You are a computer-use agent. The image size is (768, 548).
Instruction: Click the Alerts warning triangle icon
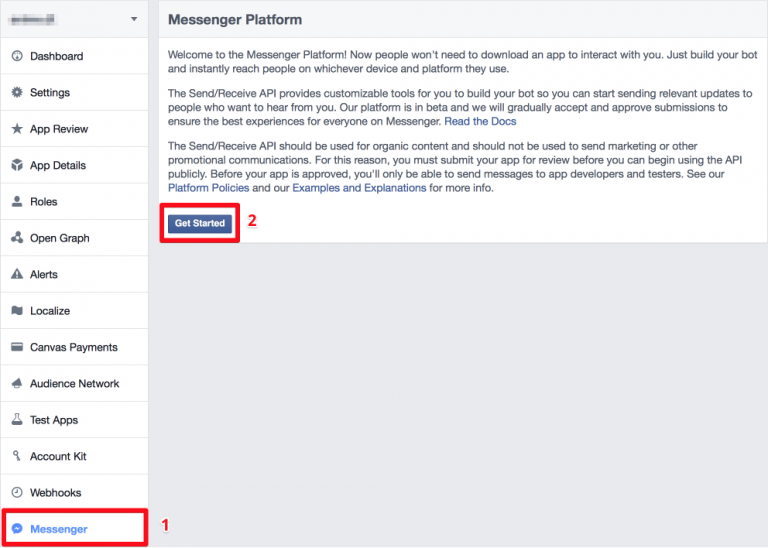click(x=17, y=275)
